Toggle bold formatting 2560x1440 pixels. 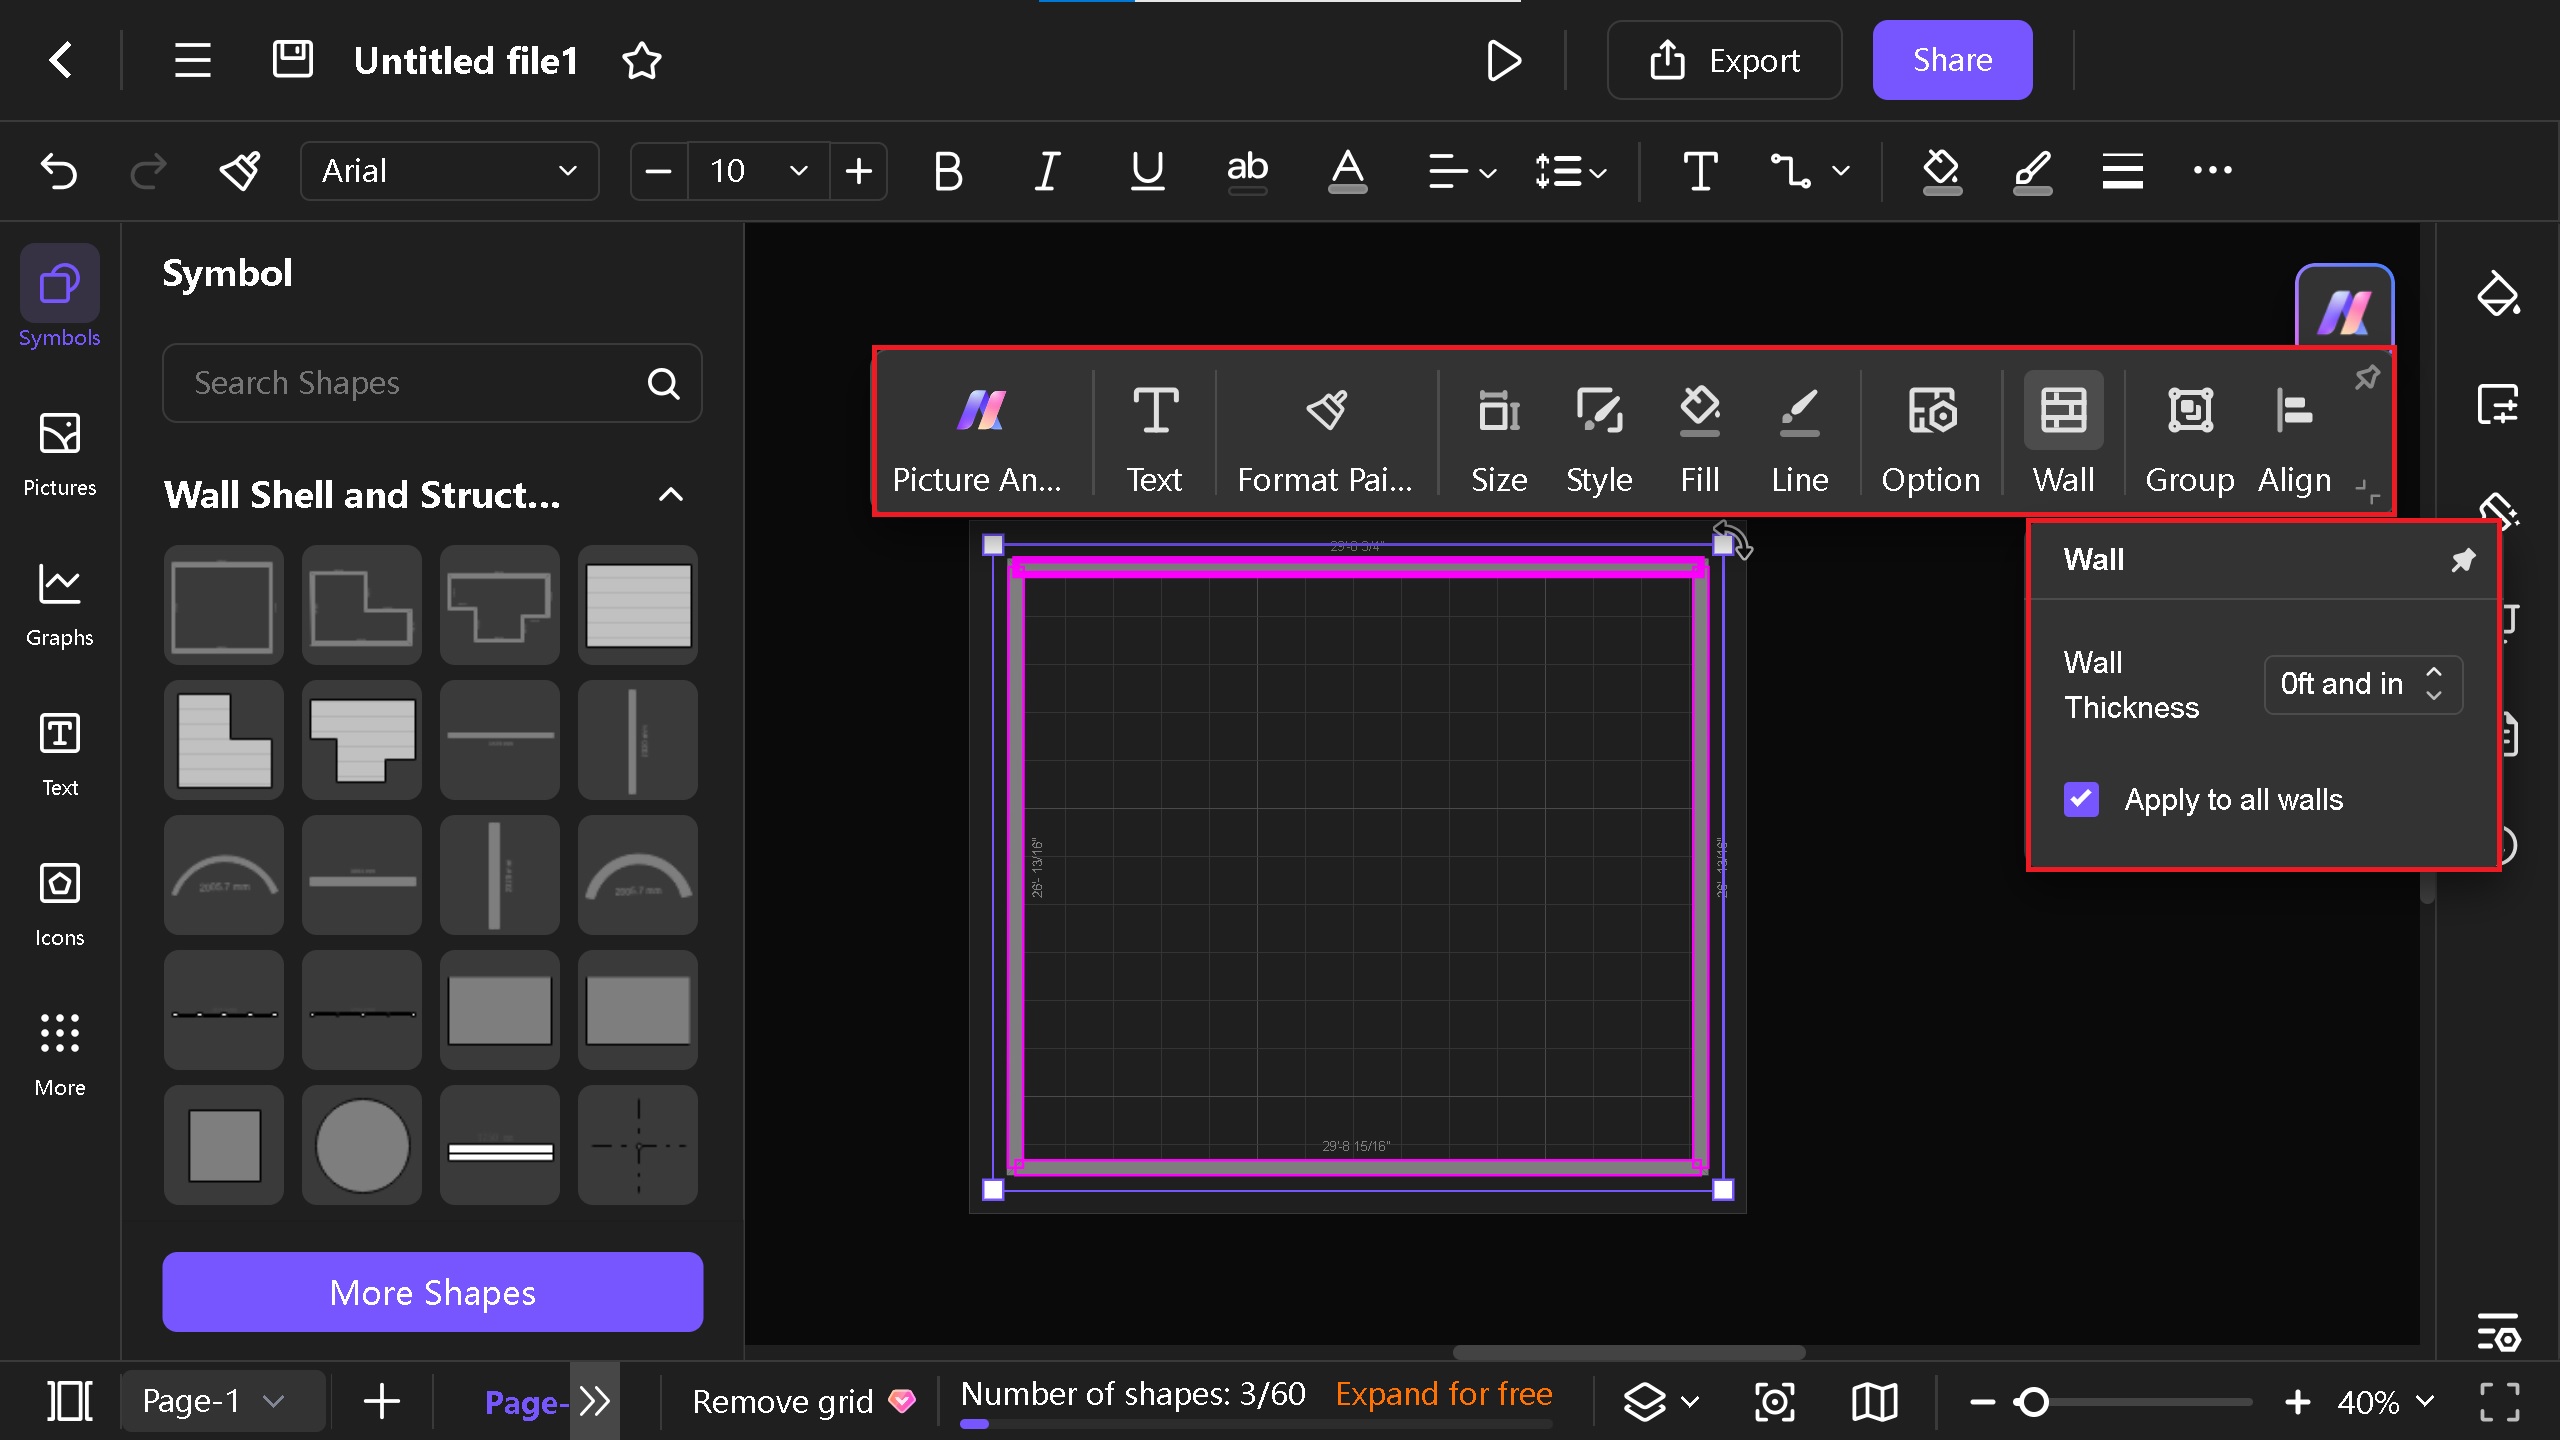pos(947,171)
